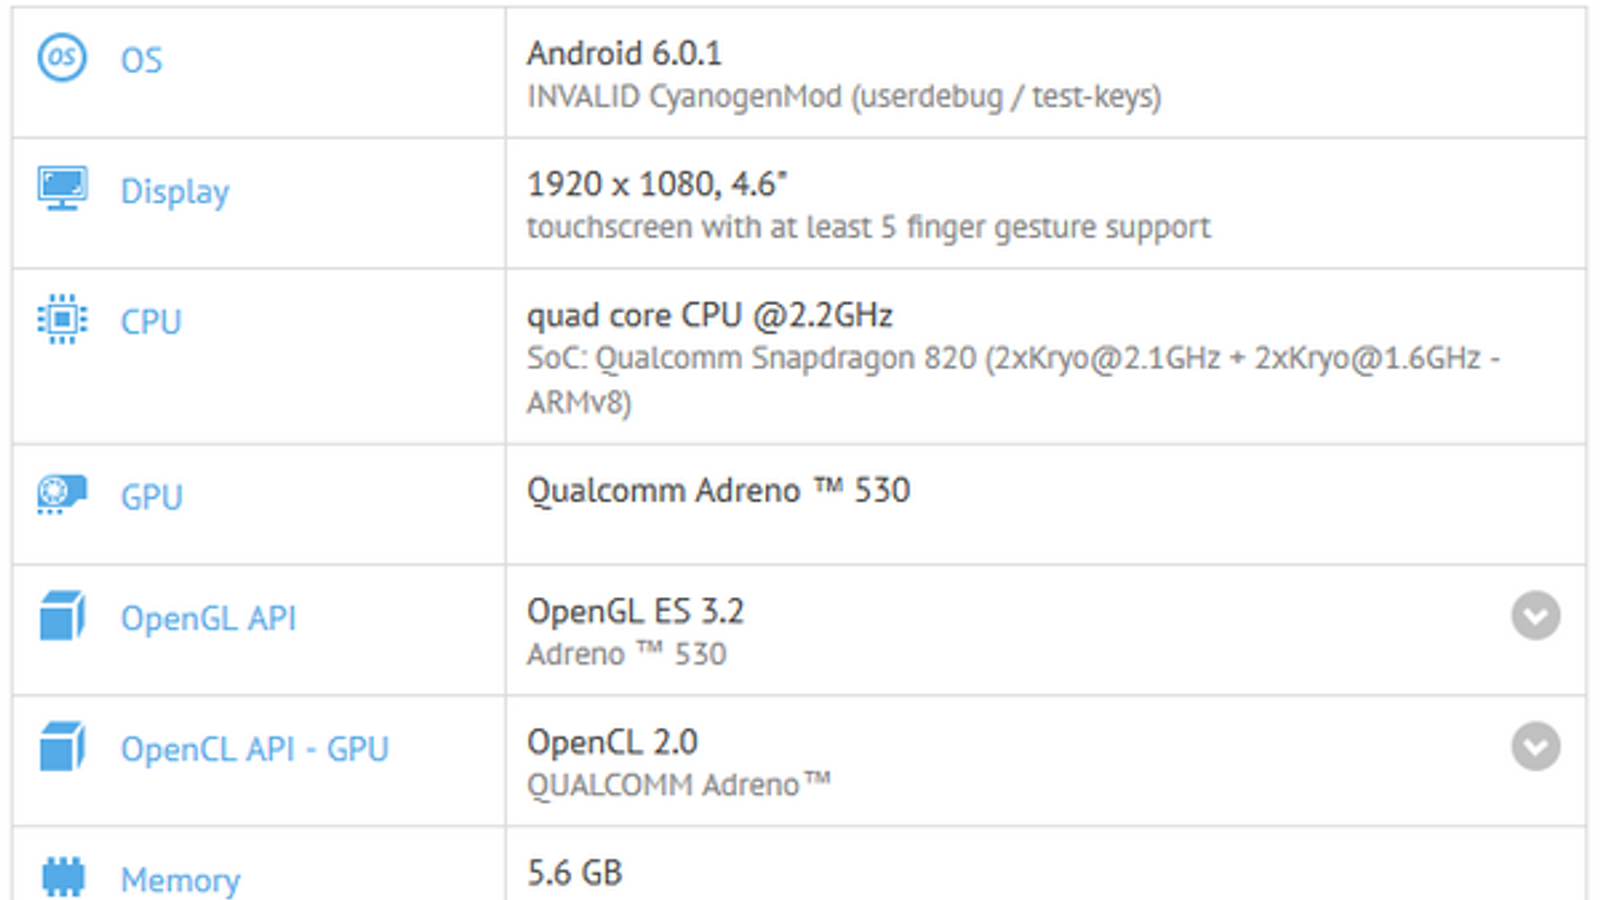Viewport: 1600px width, 900px height.
Task: Open the OS label link
Action: coord(141,60)
